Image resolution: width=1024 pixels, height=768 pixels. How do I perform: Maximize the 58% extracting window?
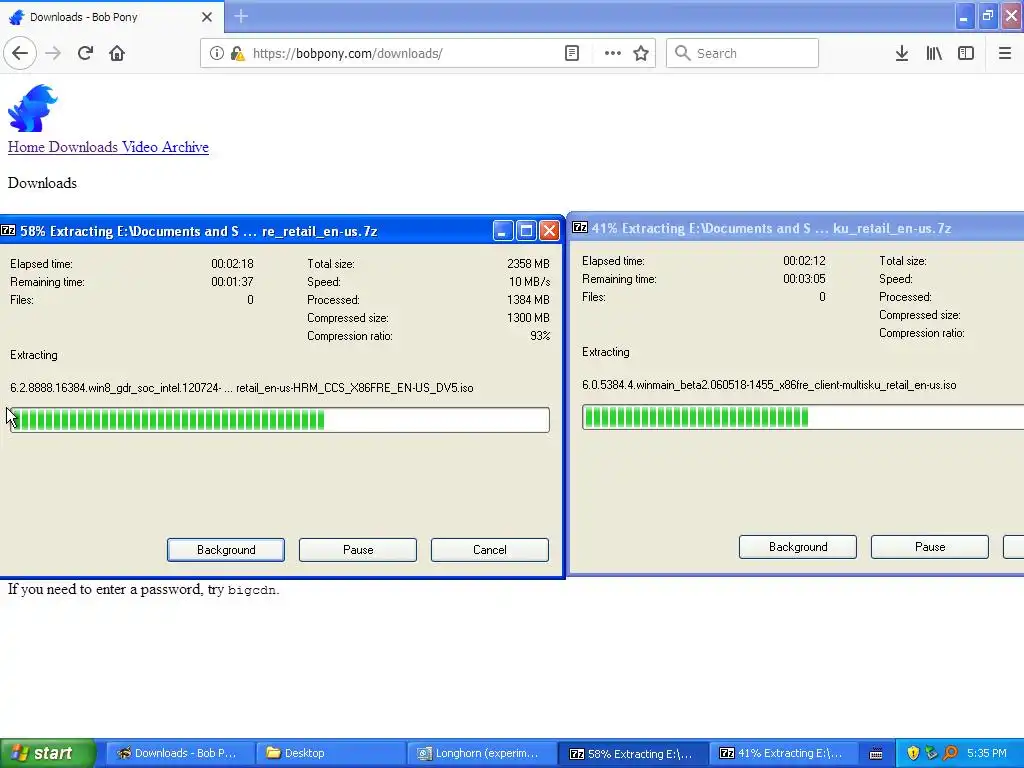pos(526,231)
